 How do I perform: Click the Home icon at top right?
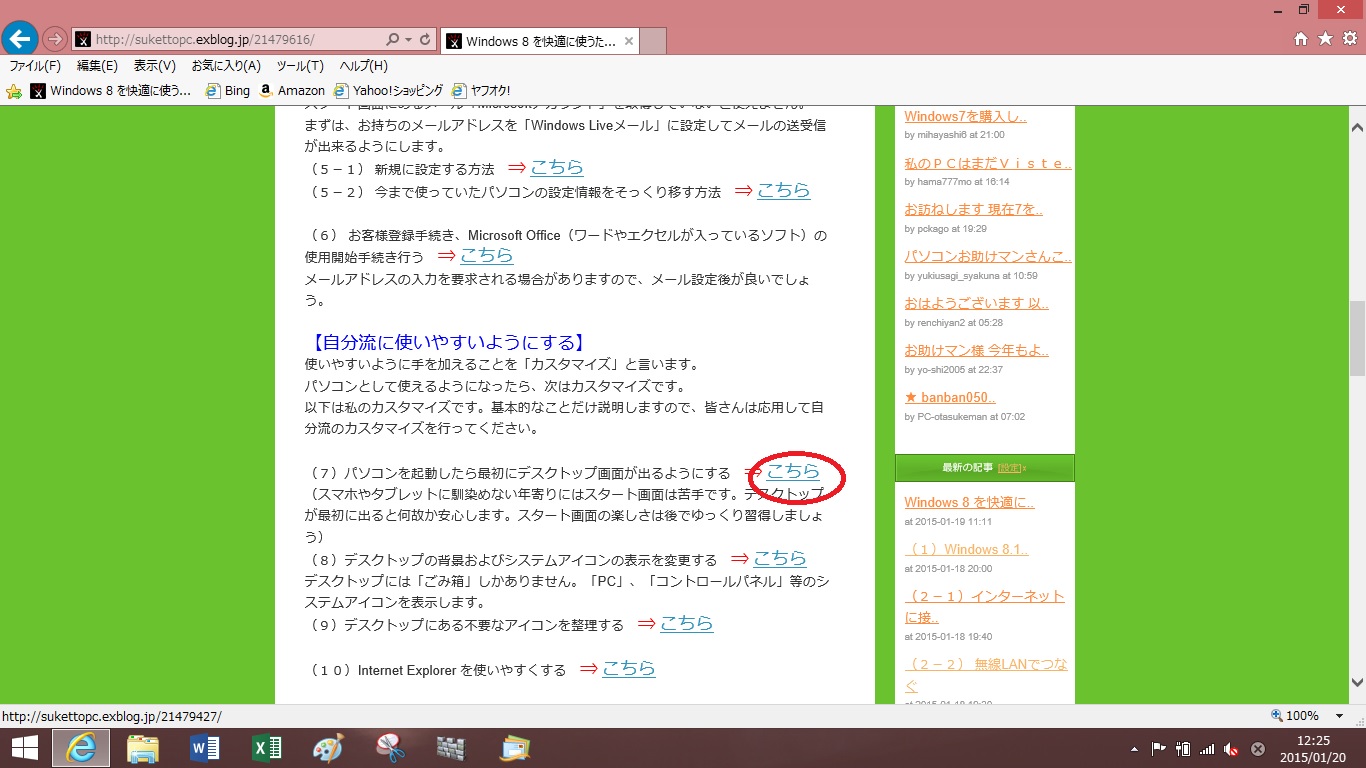pos(1301,39)
